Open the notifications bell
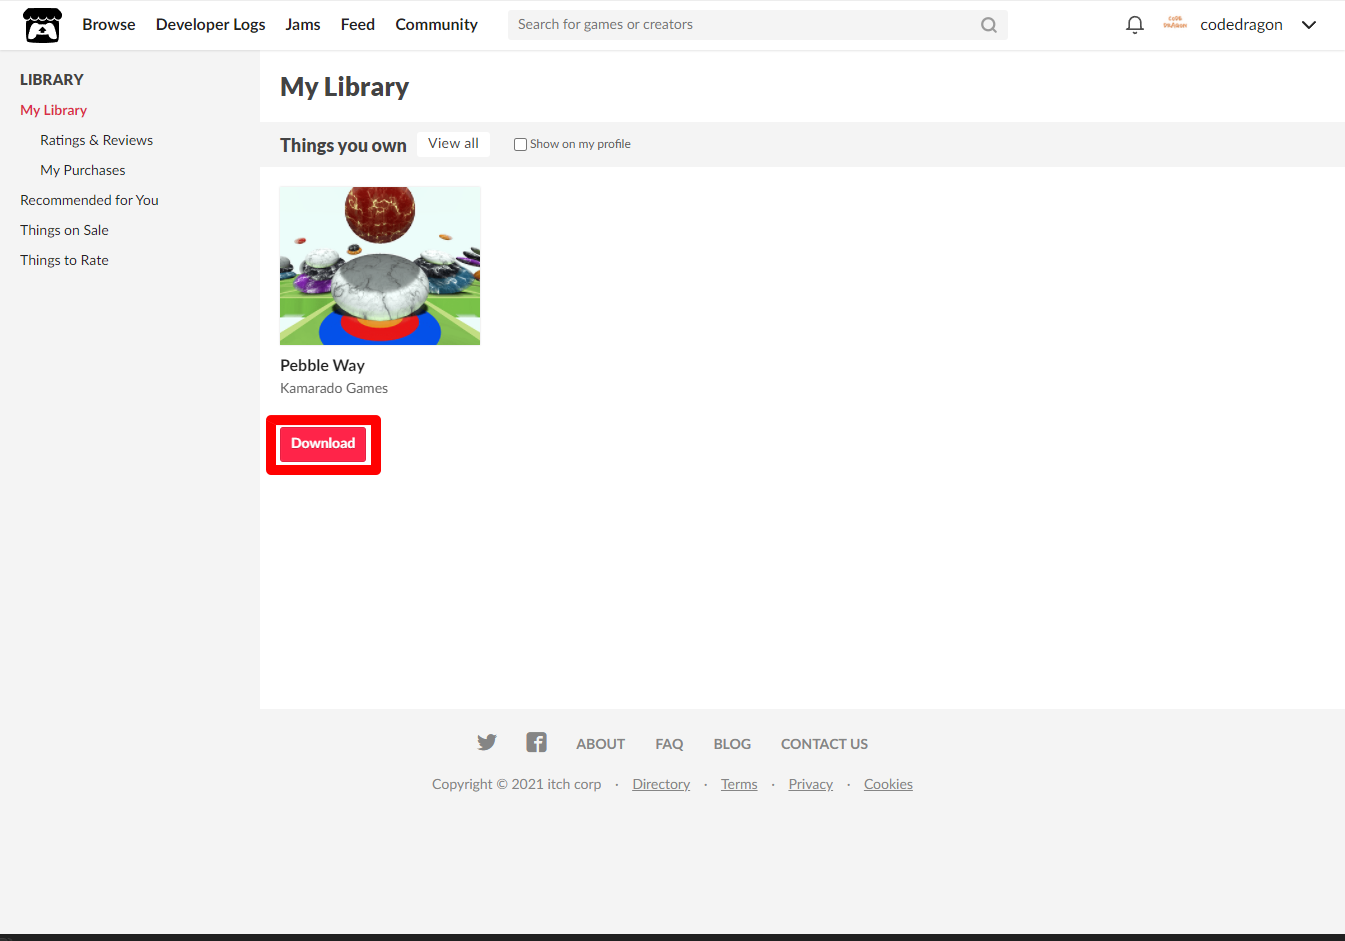The image size is (1345, 941). click(1134, 25)
